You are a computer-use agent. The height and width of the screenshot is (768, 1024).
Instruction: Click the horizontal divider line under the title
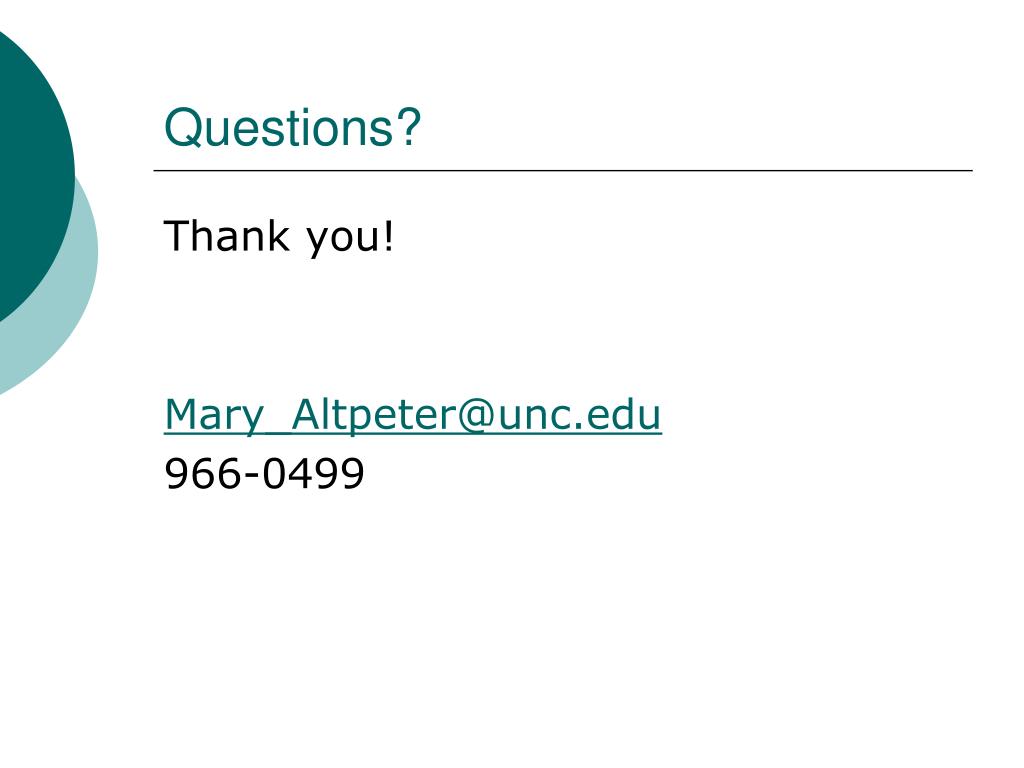pos(563,170)
